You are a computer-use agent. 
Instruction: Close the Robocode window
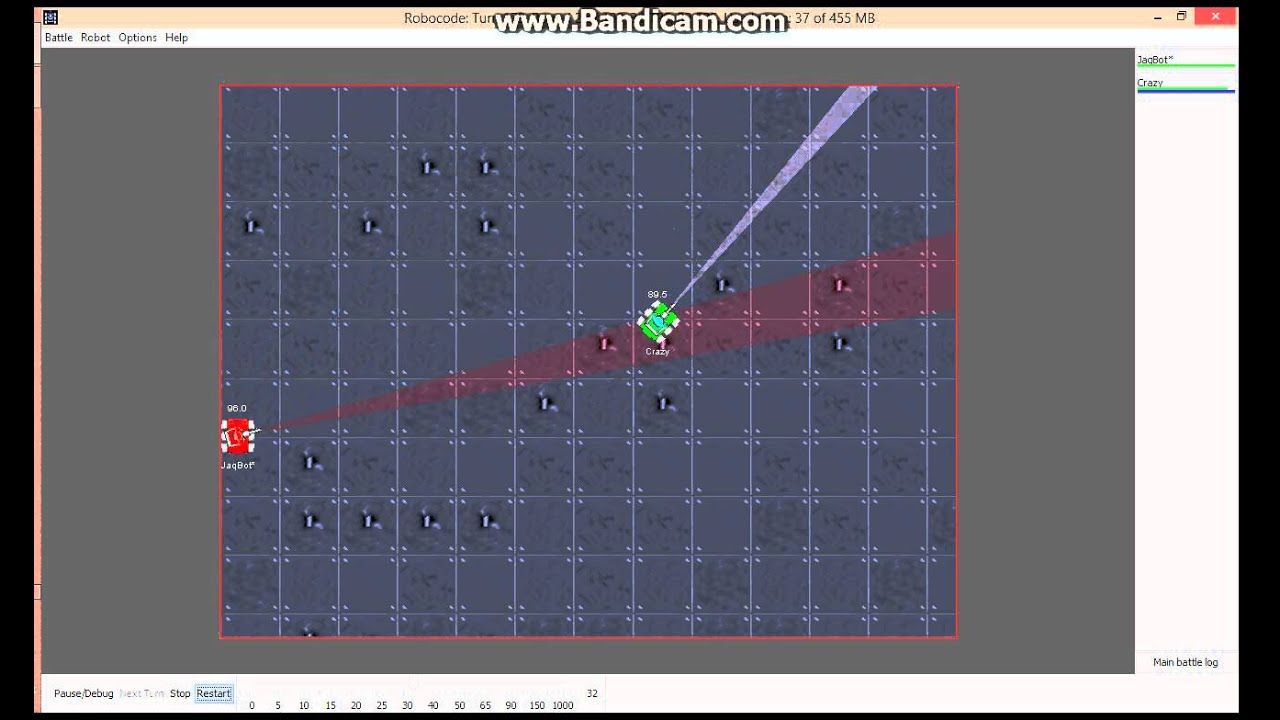point(1217,16)
